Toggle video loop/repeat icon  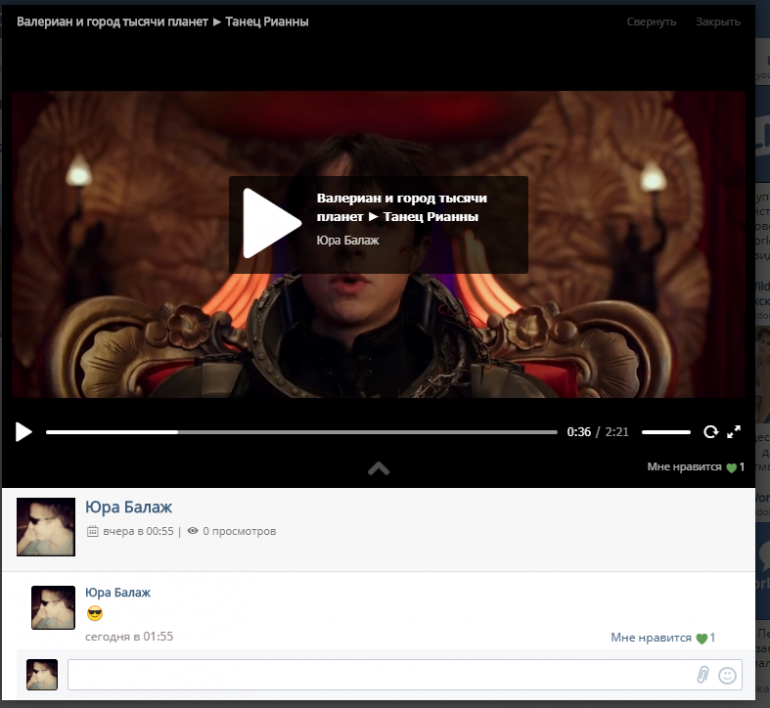click(710, 432)
